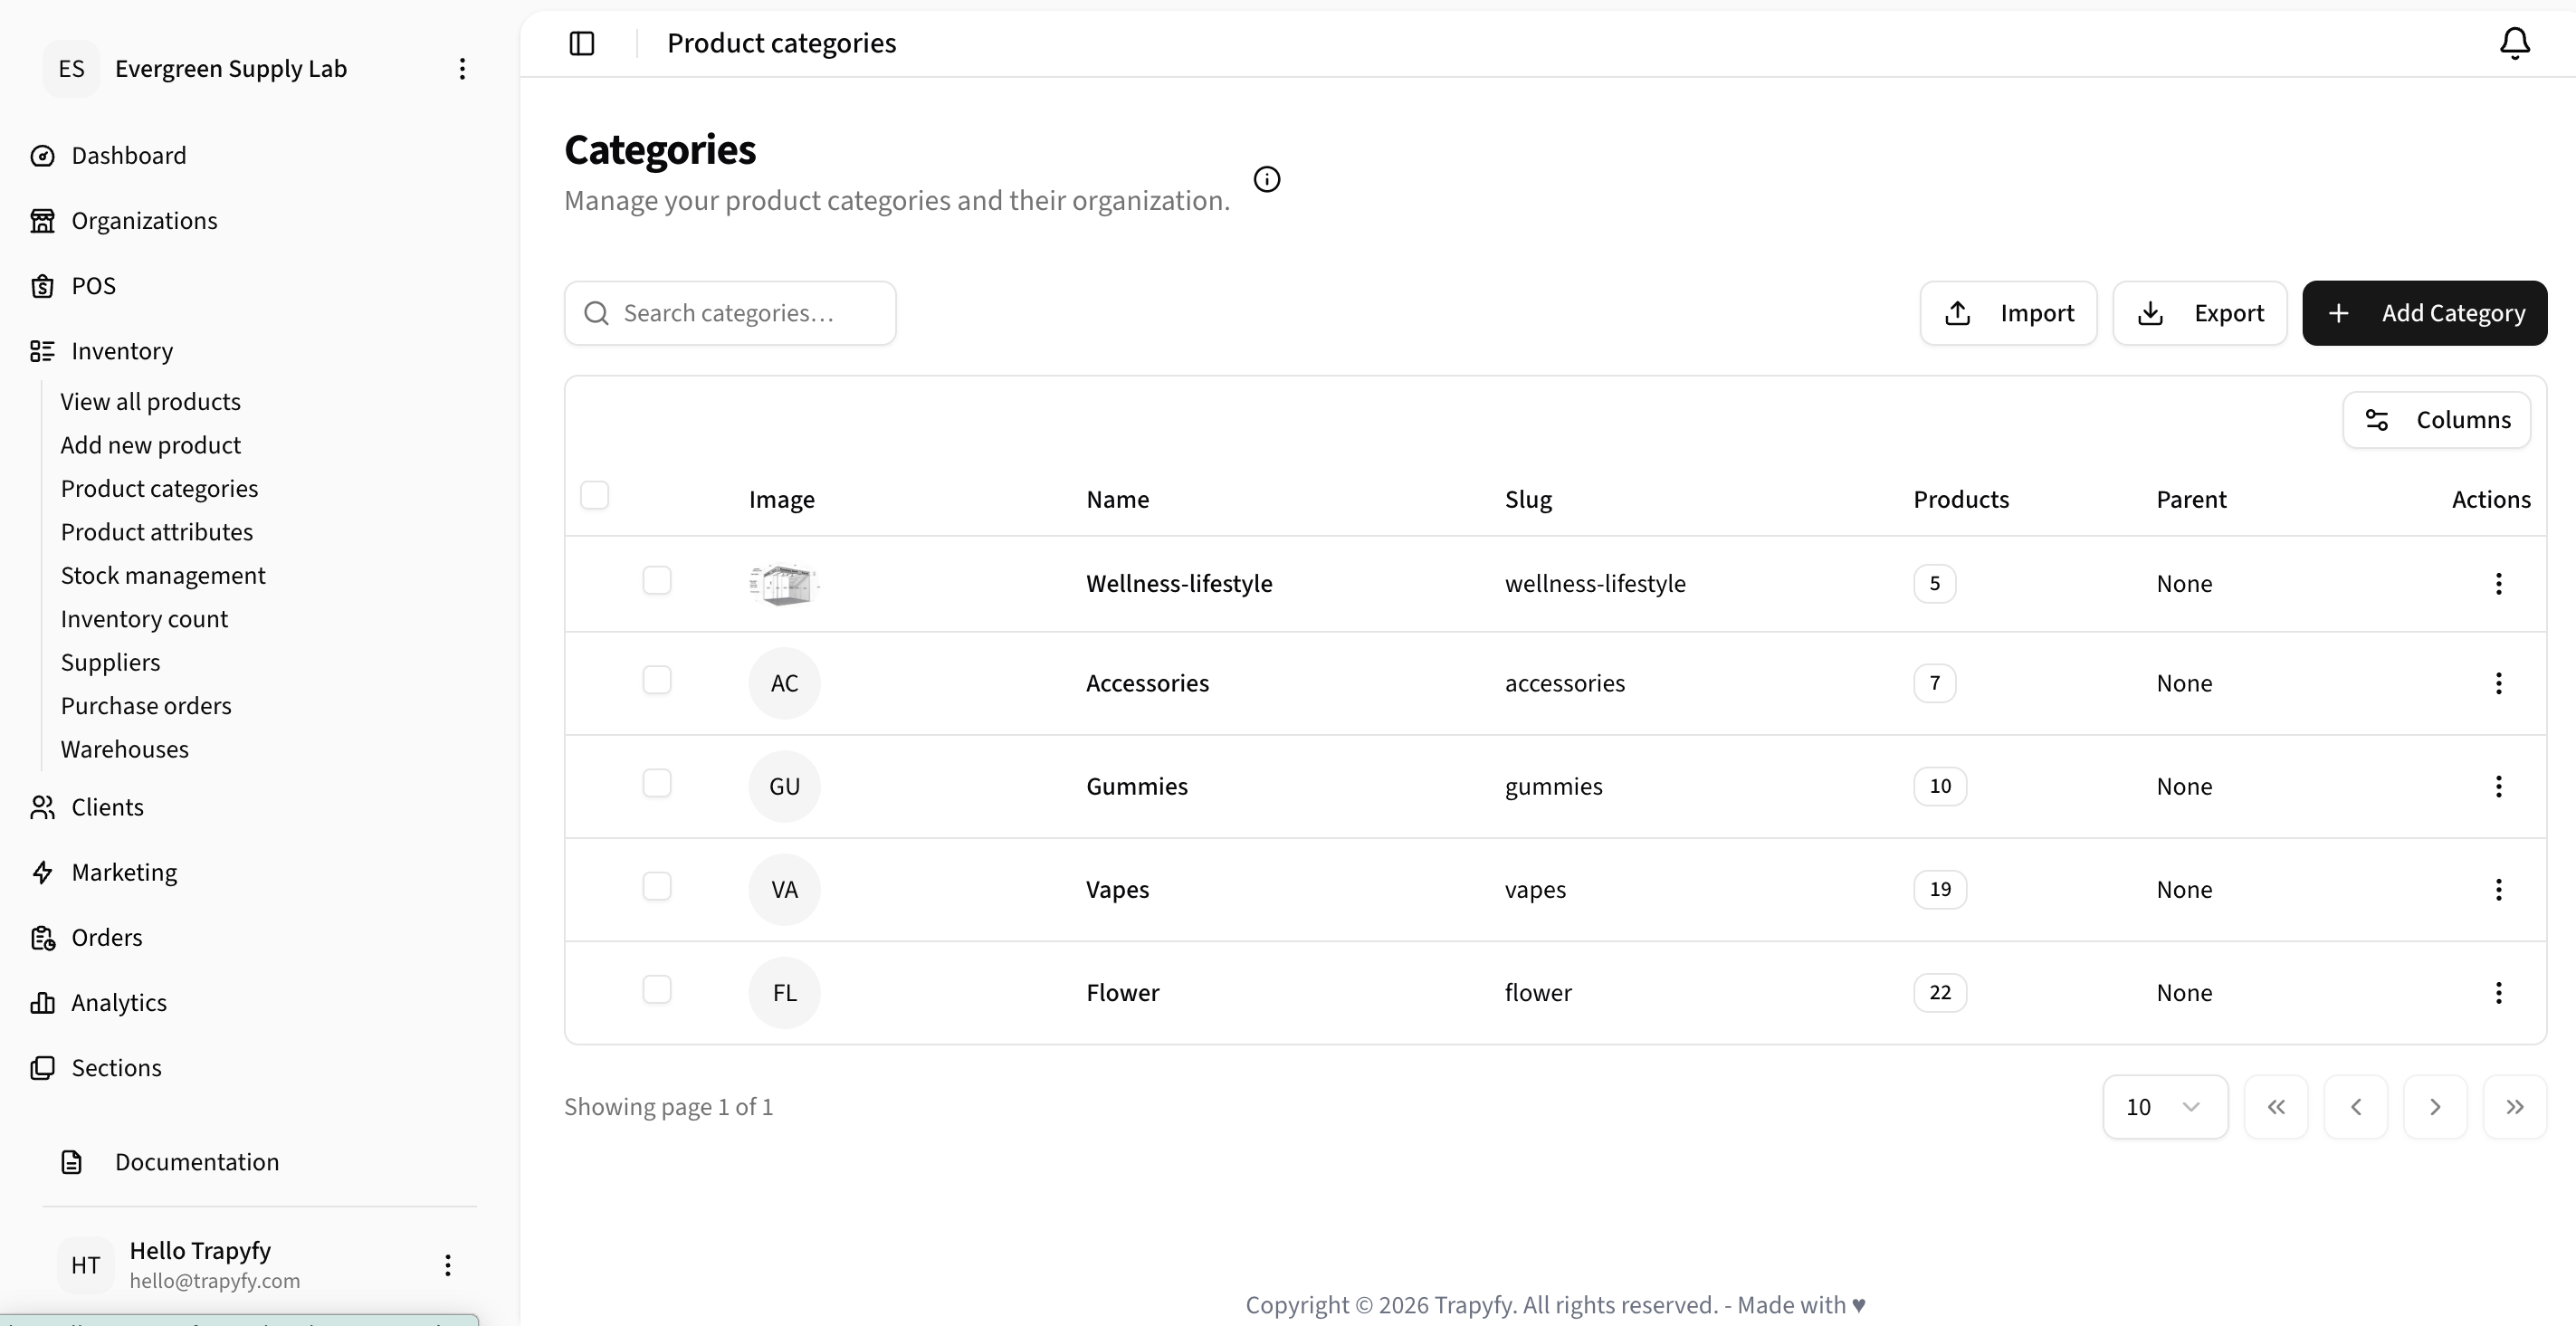
Task: Open actions menu for Gummies row
Action: click(x=2498, y=787)
